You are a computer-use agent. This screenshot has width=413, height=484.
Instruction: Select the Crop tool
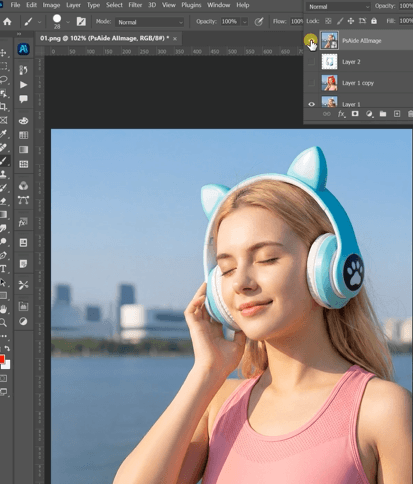coord(3,107)
